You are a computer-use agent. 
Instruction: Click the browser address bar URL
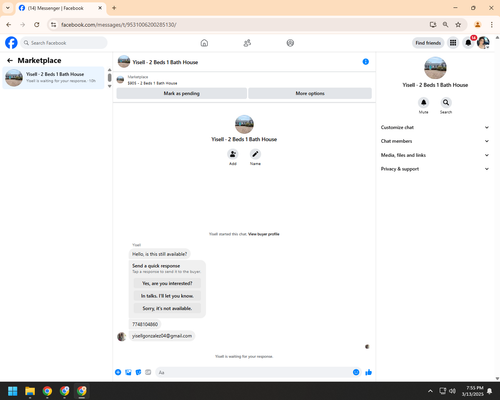[119, 25]
